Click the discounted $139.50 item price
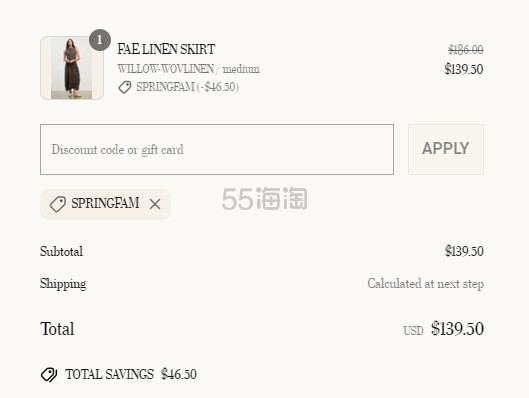The image size is (529, 398). [464, 69]
